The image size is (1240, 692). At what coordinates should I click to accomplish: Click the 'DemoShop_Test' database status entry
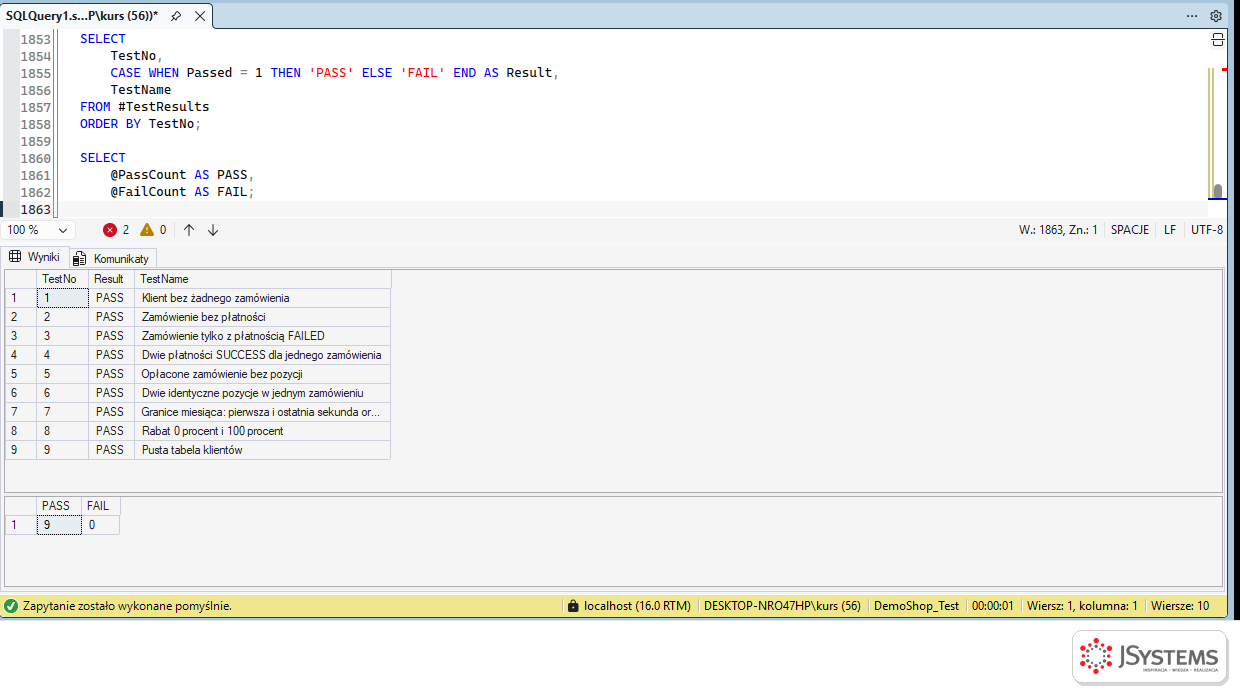click(x=916, y=606)
